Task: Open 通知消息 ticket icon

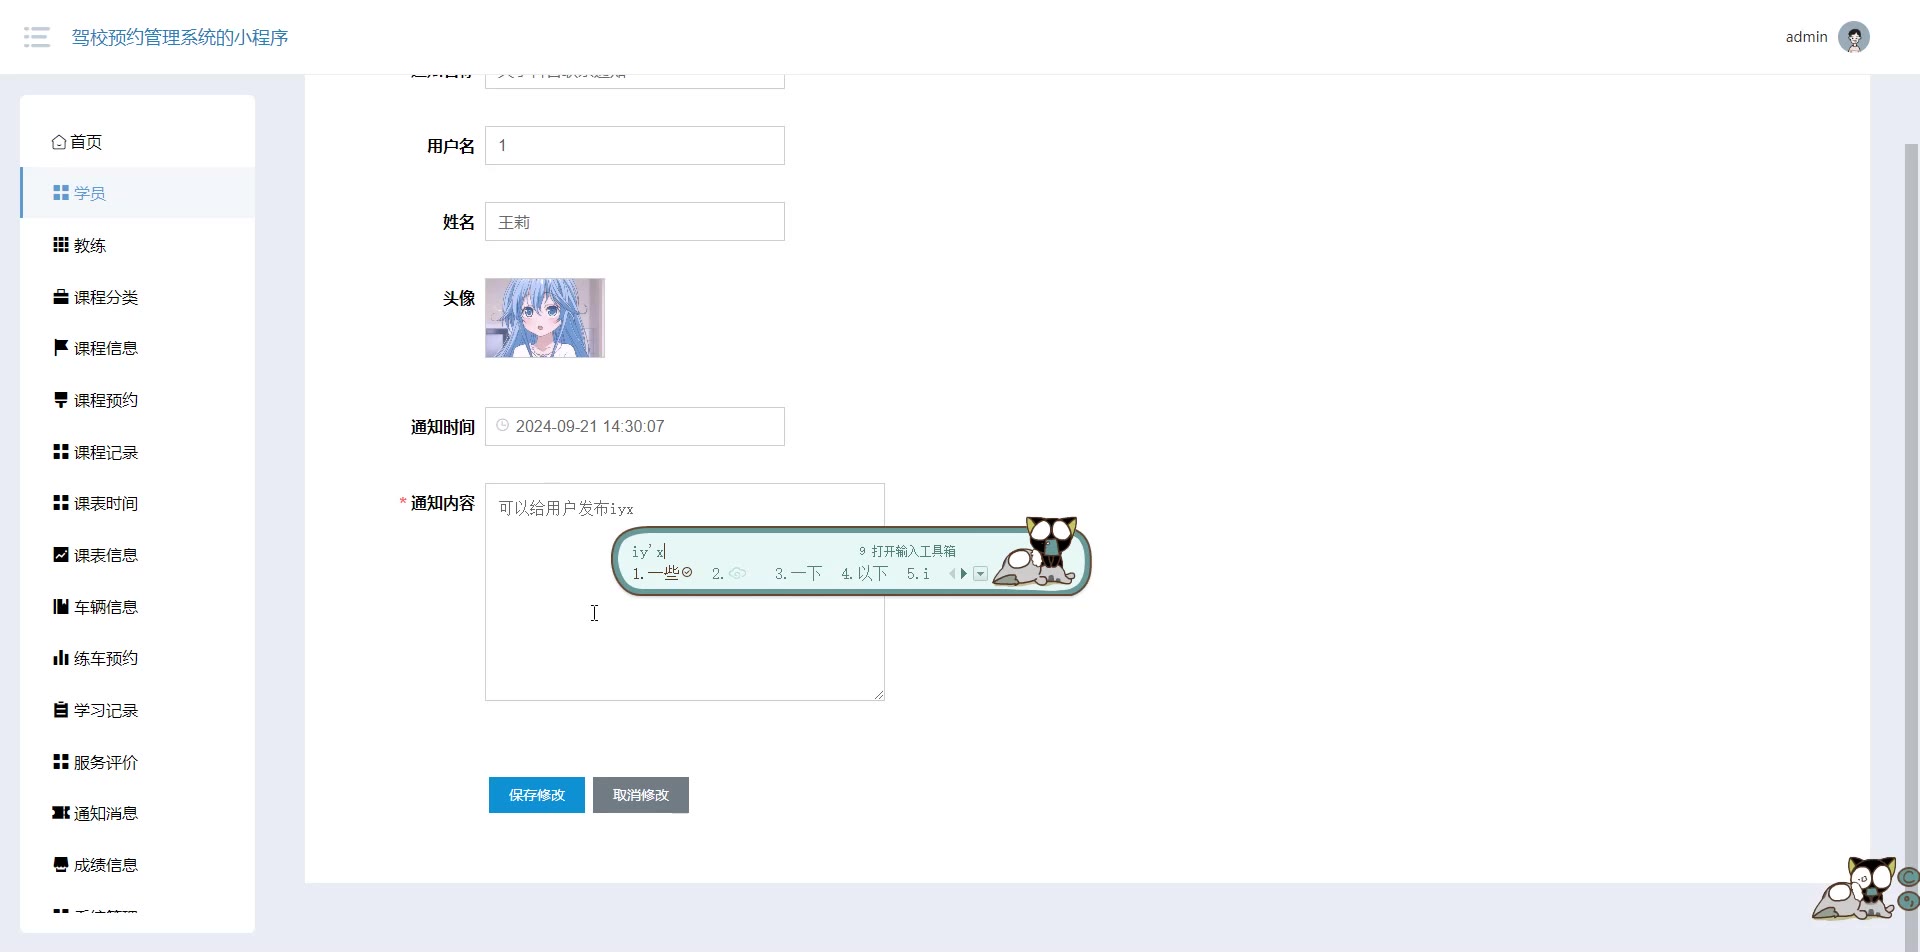Action: coord(61,813)
